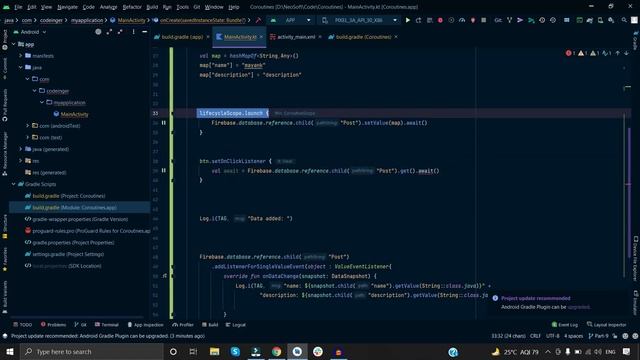Click the Git update project branch icon
Screen dimensions: 640x360
point(509,20)
